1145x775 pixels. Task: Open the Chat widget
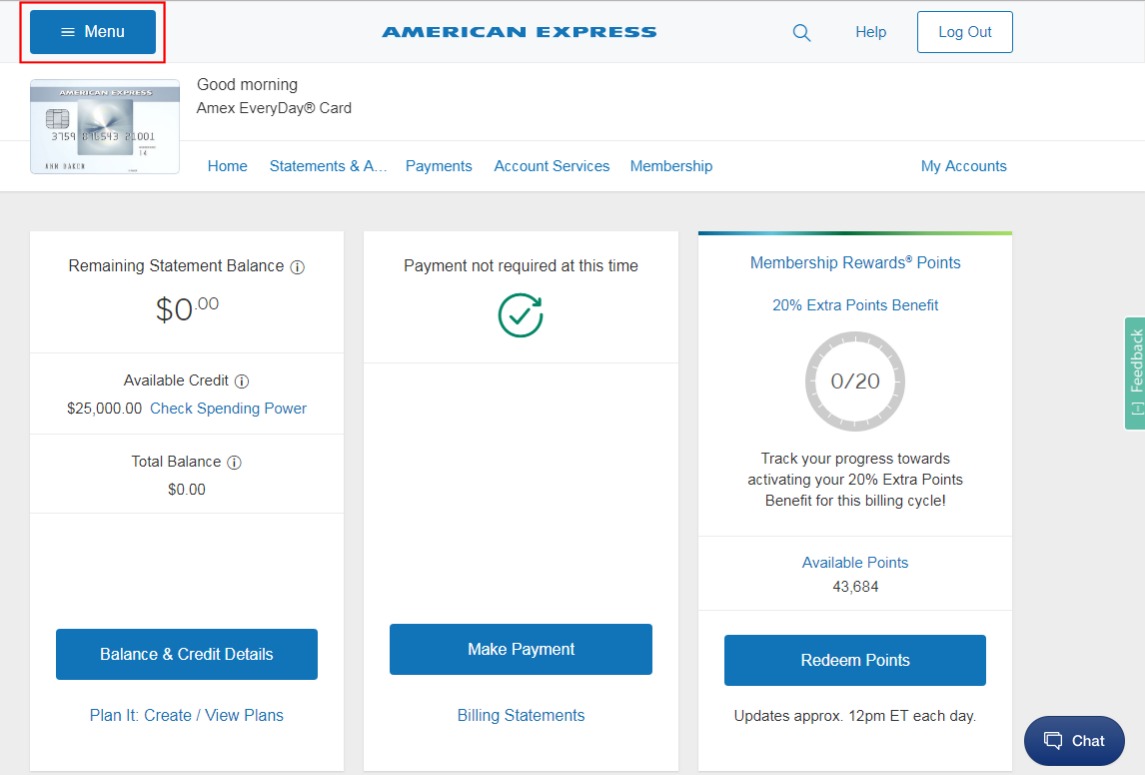pos(1074,741)
